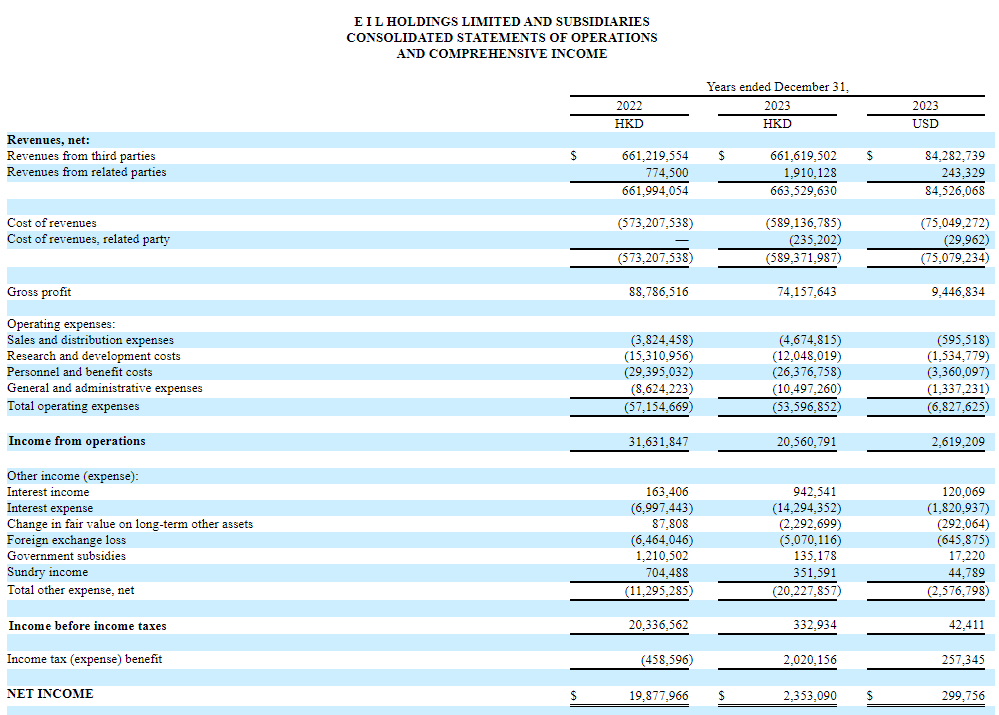Click the 'Other income (expense):' section label
This screenshot has width=999, height=715.
pos(73,476)
